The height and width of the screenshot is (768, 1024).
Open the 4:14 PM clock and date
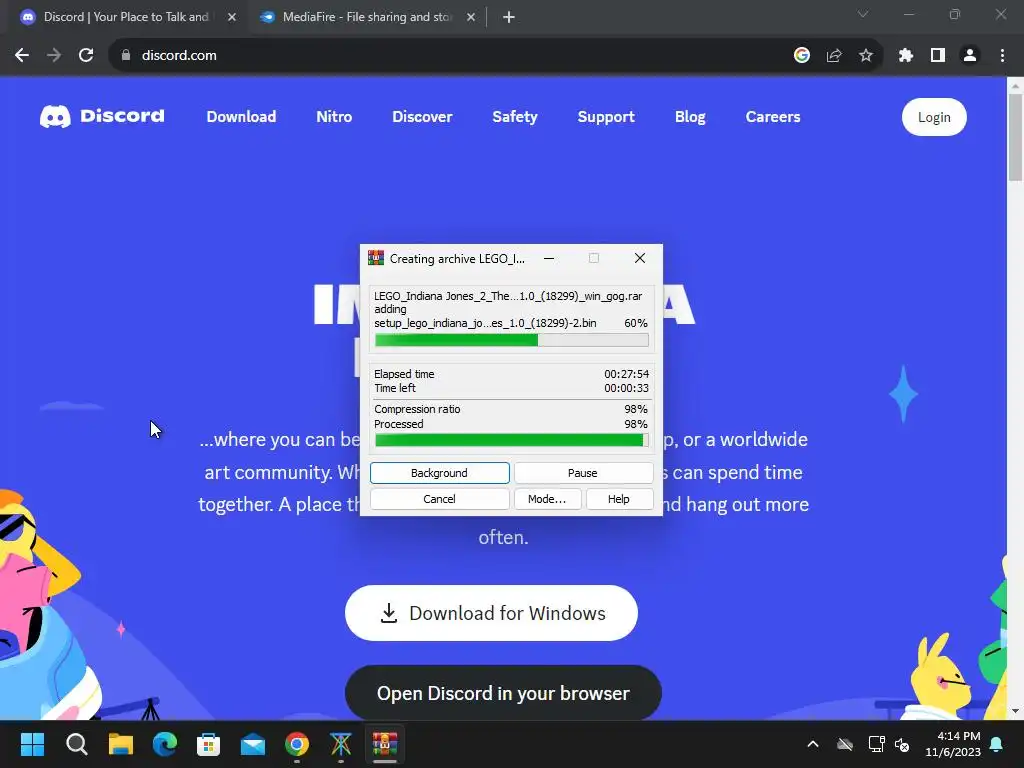point(953,744)
